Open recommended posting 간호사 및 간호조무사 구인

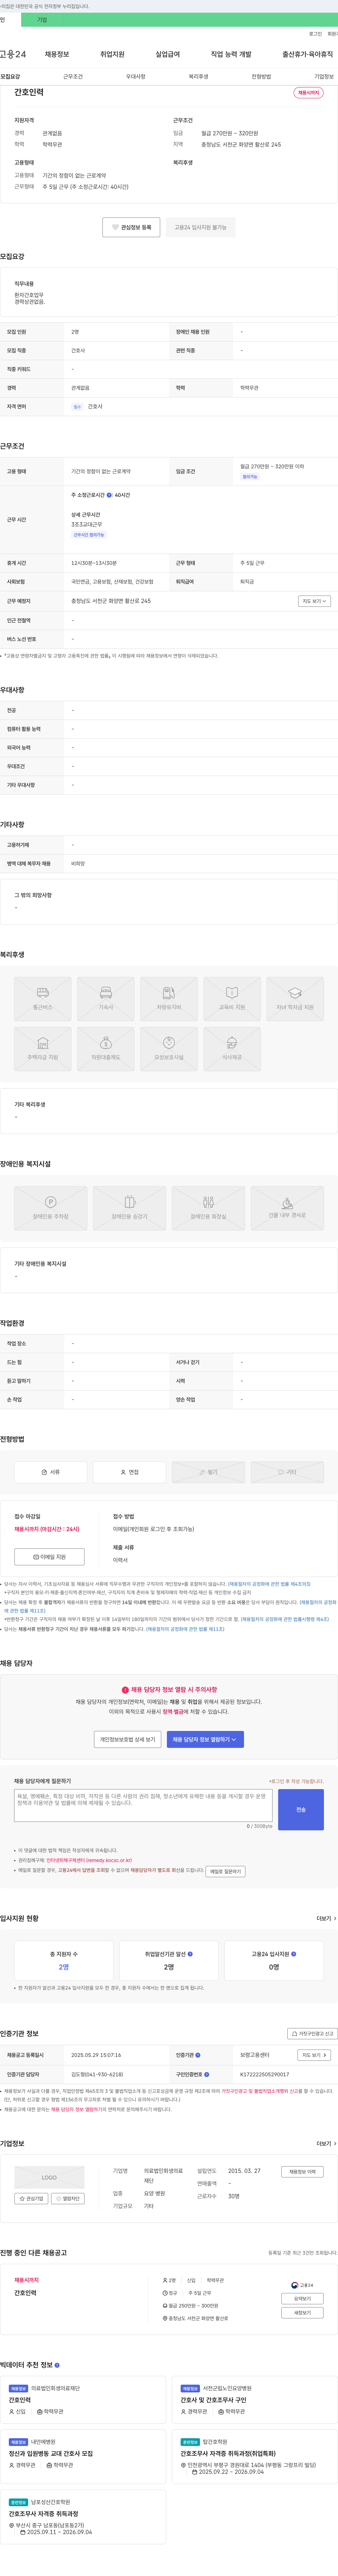pos(213,2400)
